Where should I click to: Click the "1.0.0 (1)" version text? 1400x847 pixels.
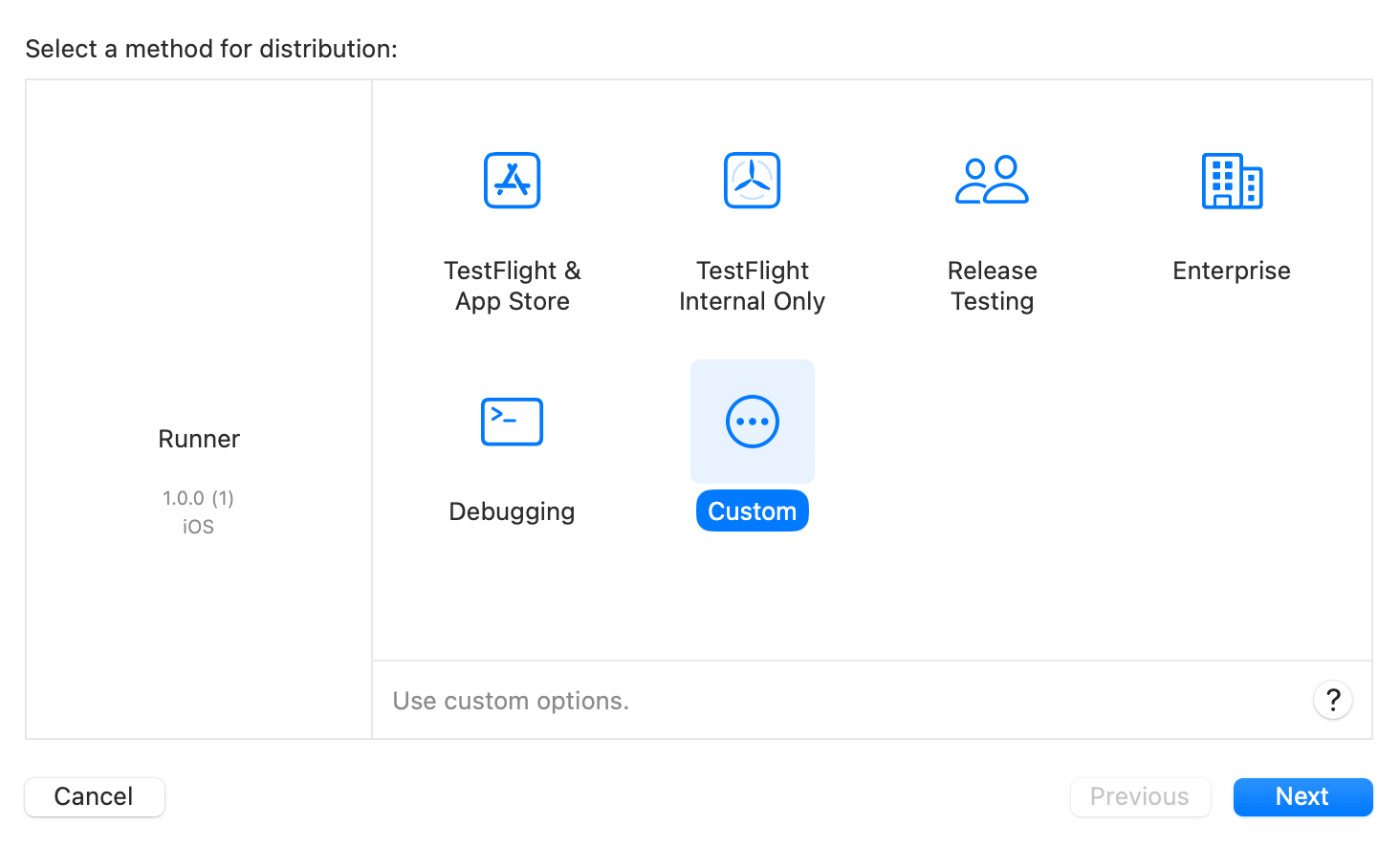click(198, 498)
